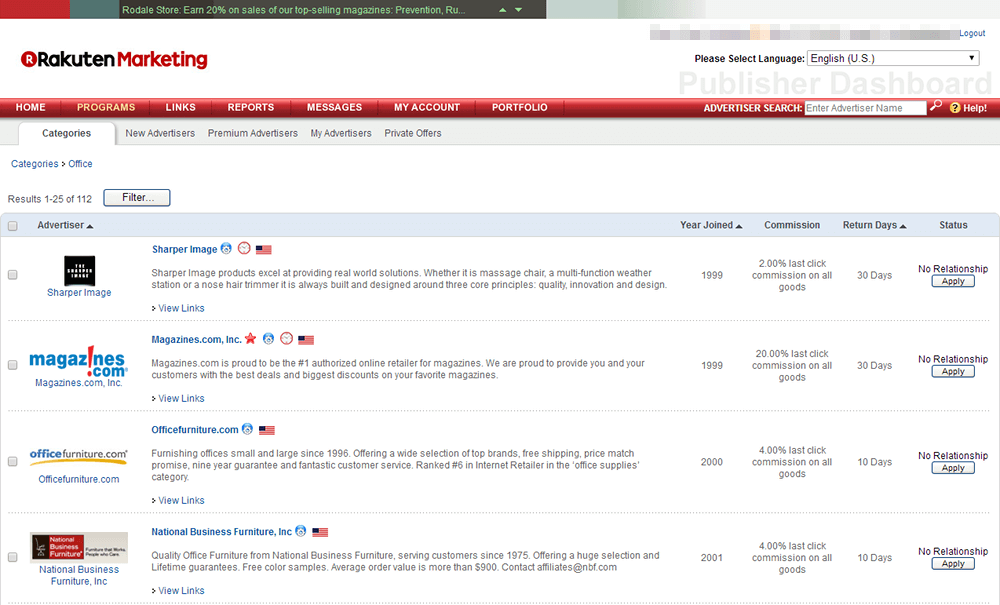Open the language selection dropdown
Image resolution: width=1000 pixels, height=605 pixels.
tap(893, 58)
